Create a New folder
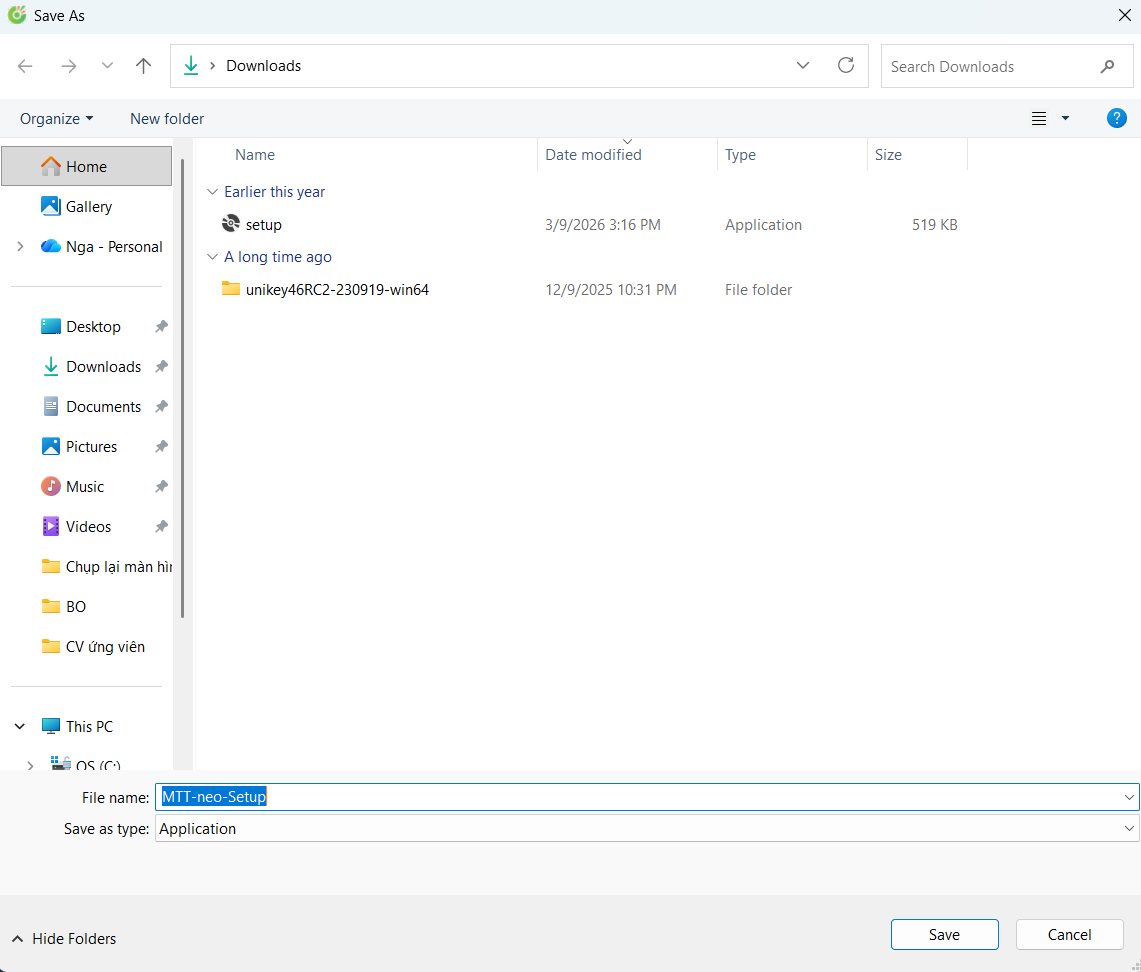This screenshot has height=972, width=1141. coord(167,119)
